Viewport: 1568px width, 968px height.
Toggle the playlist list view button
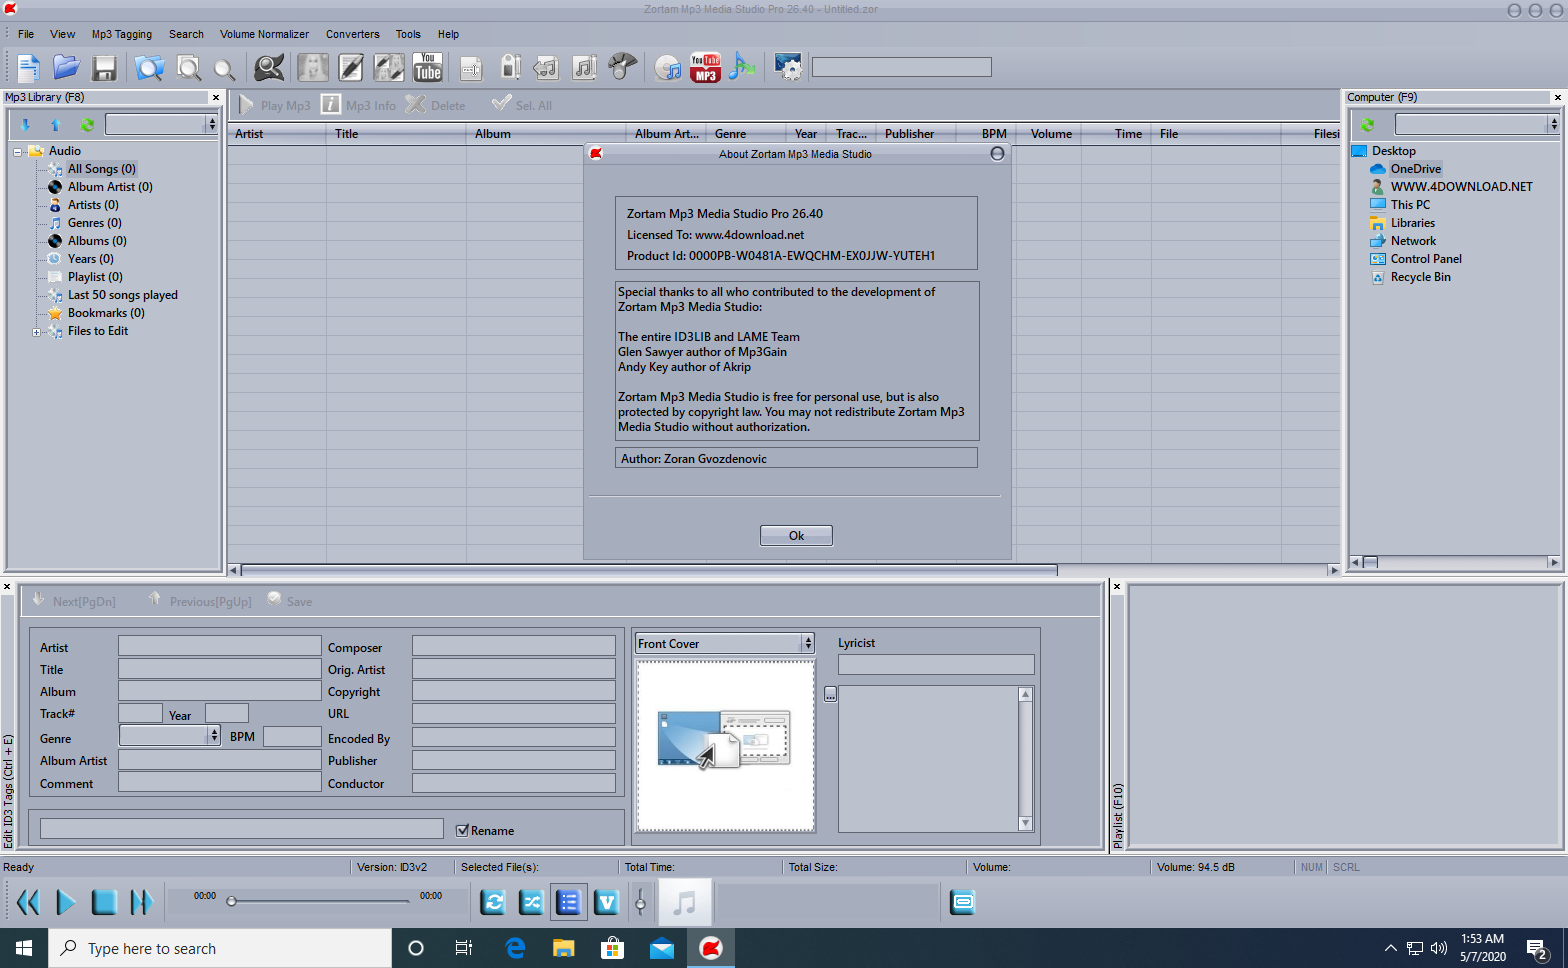tap(568, 903)
